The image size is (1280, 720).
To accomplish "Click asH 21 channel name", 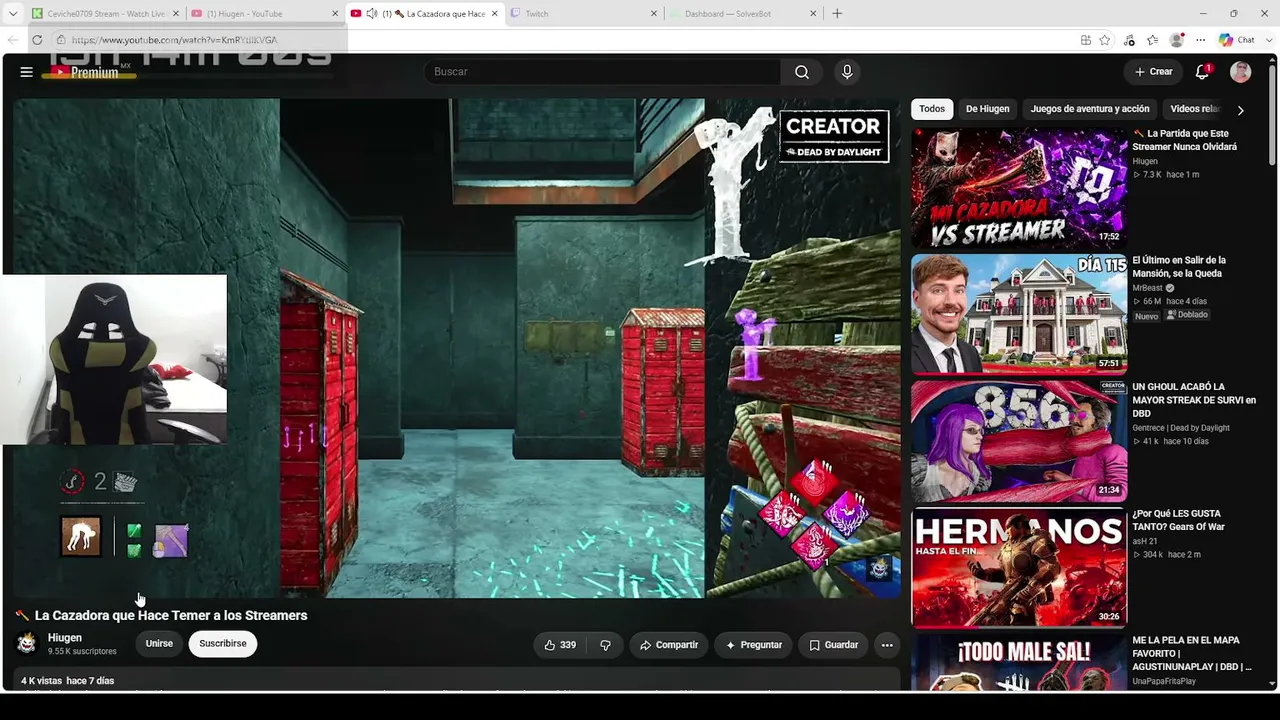I will (x=1146, y=541).
